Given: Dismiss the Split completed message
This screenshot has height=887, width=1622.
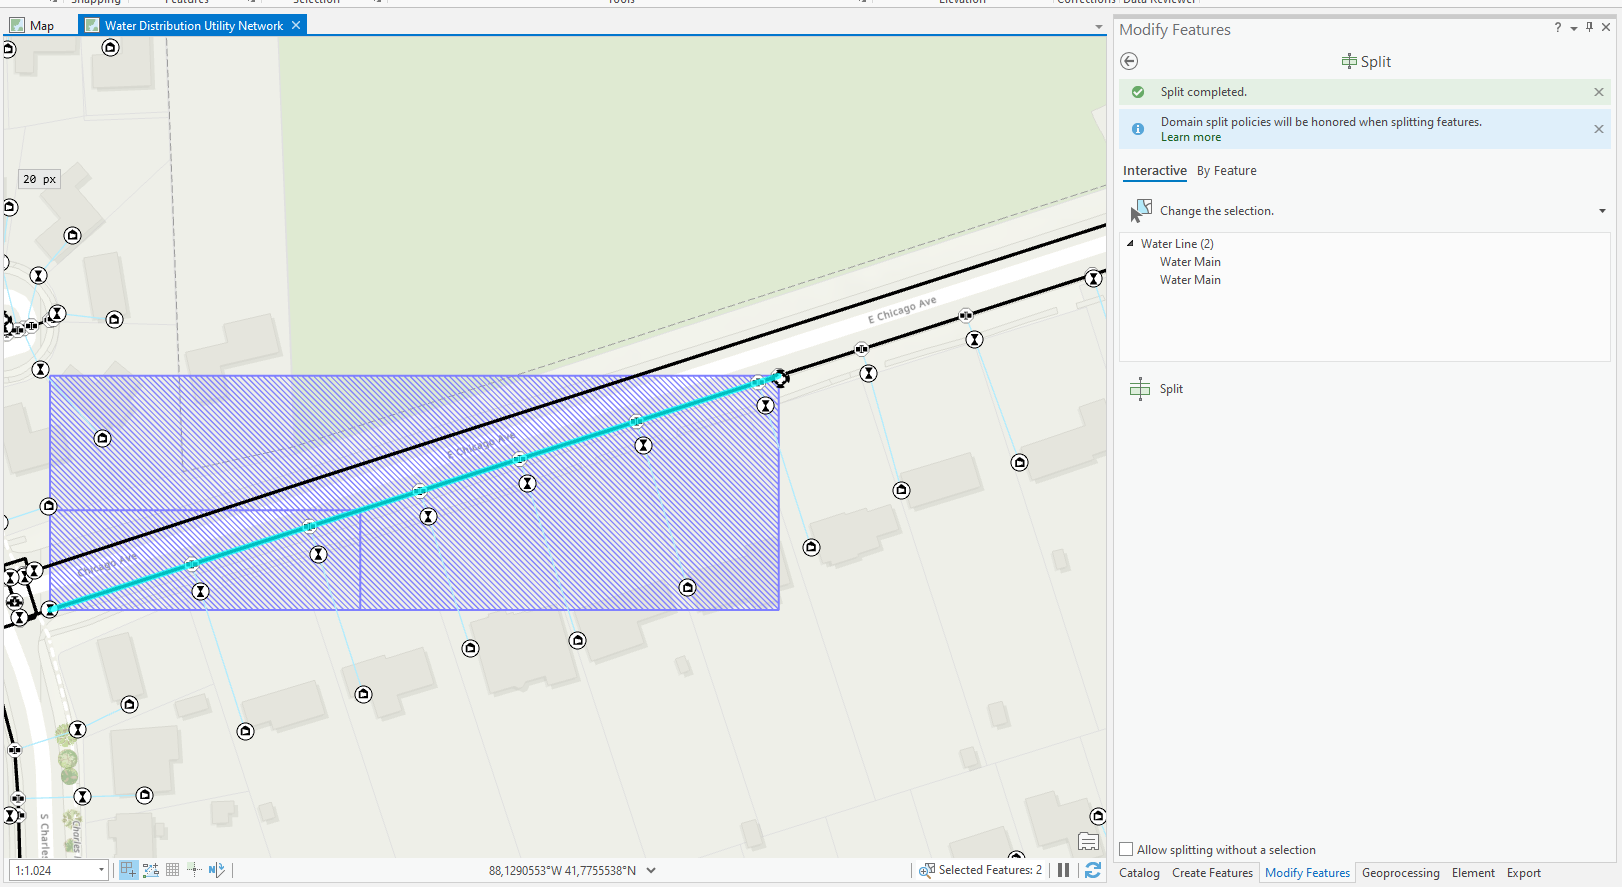Looking at the screenshot, I should 1598,92.
